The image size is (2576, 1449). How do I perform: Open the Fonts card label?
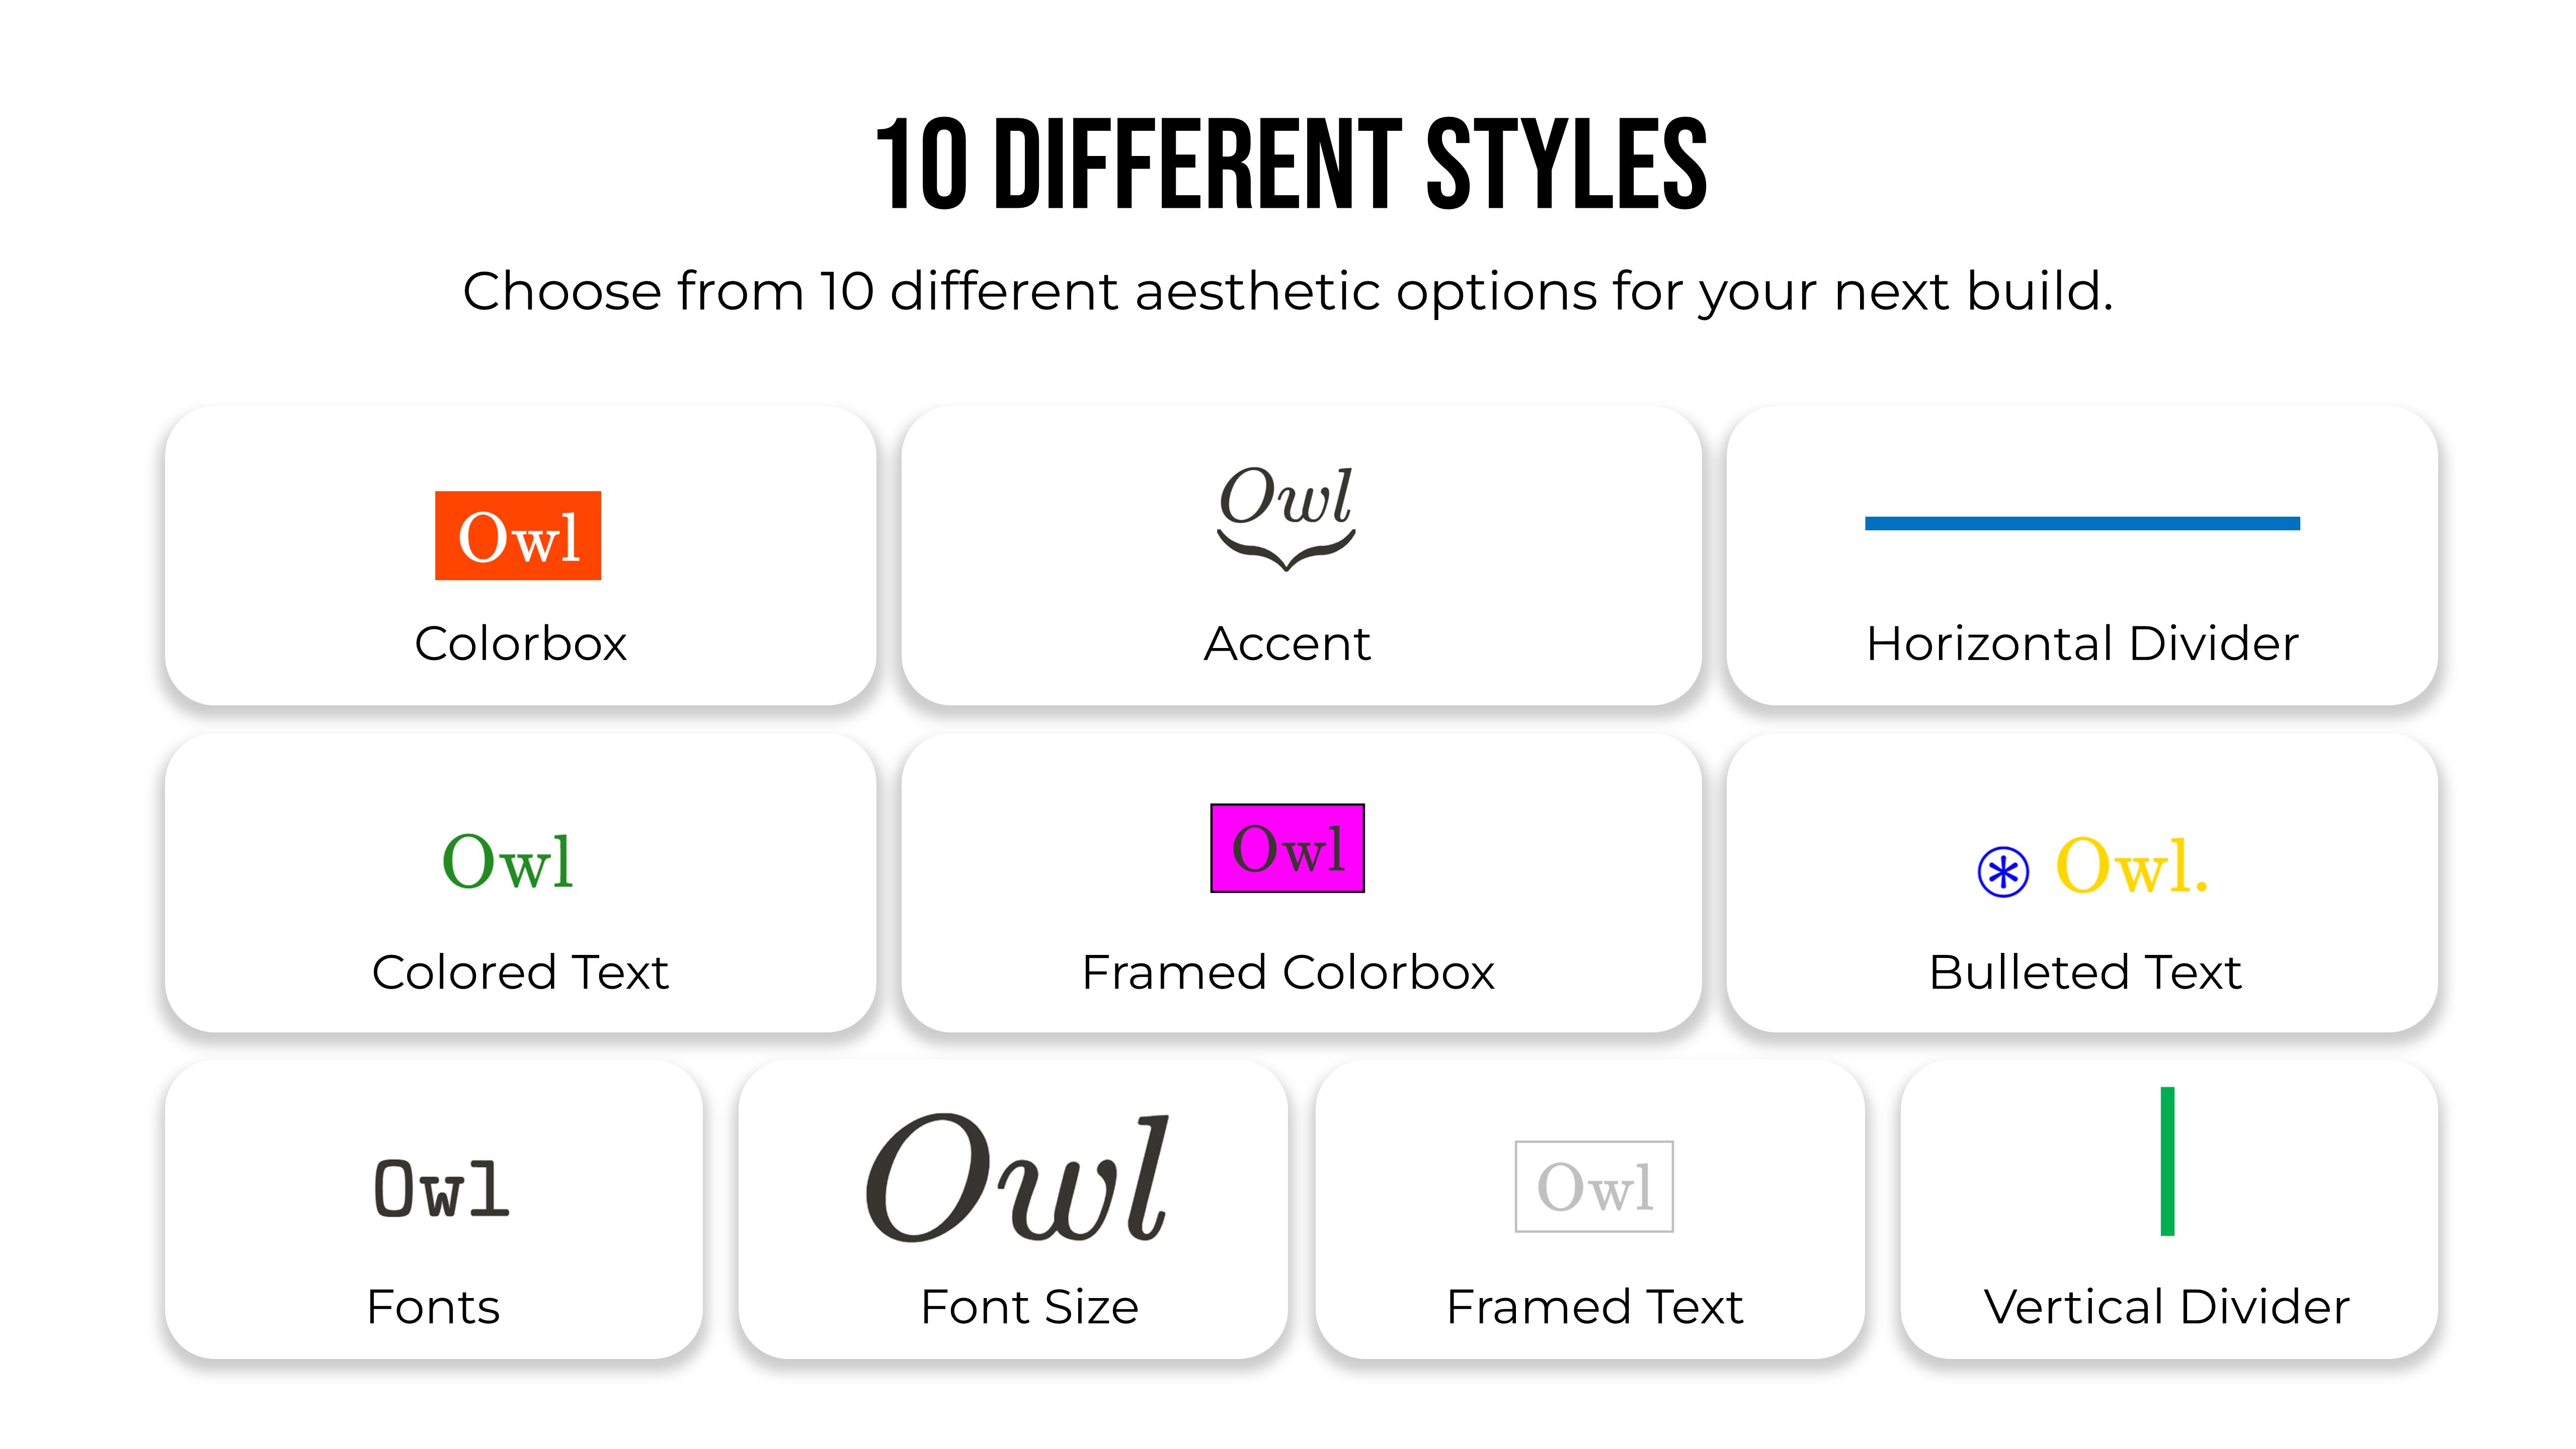click(433, 1307)
